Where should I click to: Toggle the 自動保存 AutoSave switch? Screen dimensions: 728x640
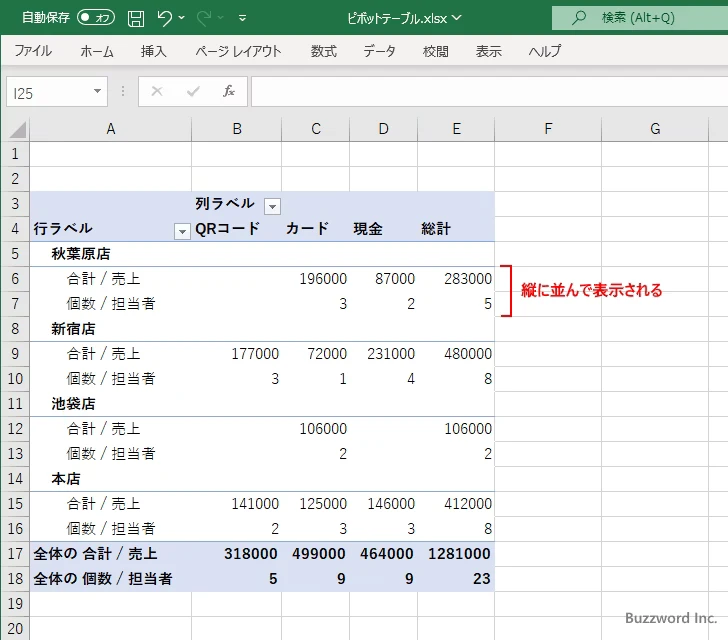(96, 18)
